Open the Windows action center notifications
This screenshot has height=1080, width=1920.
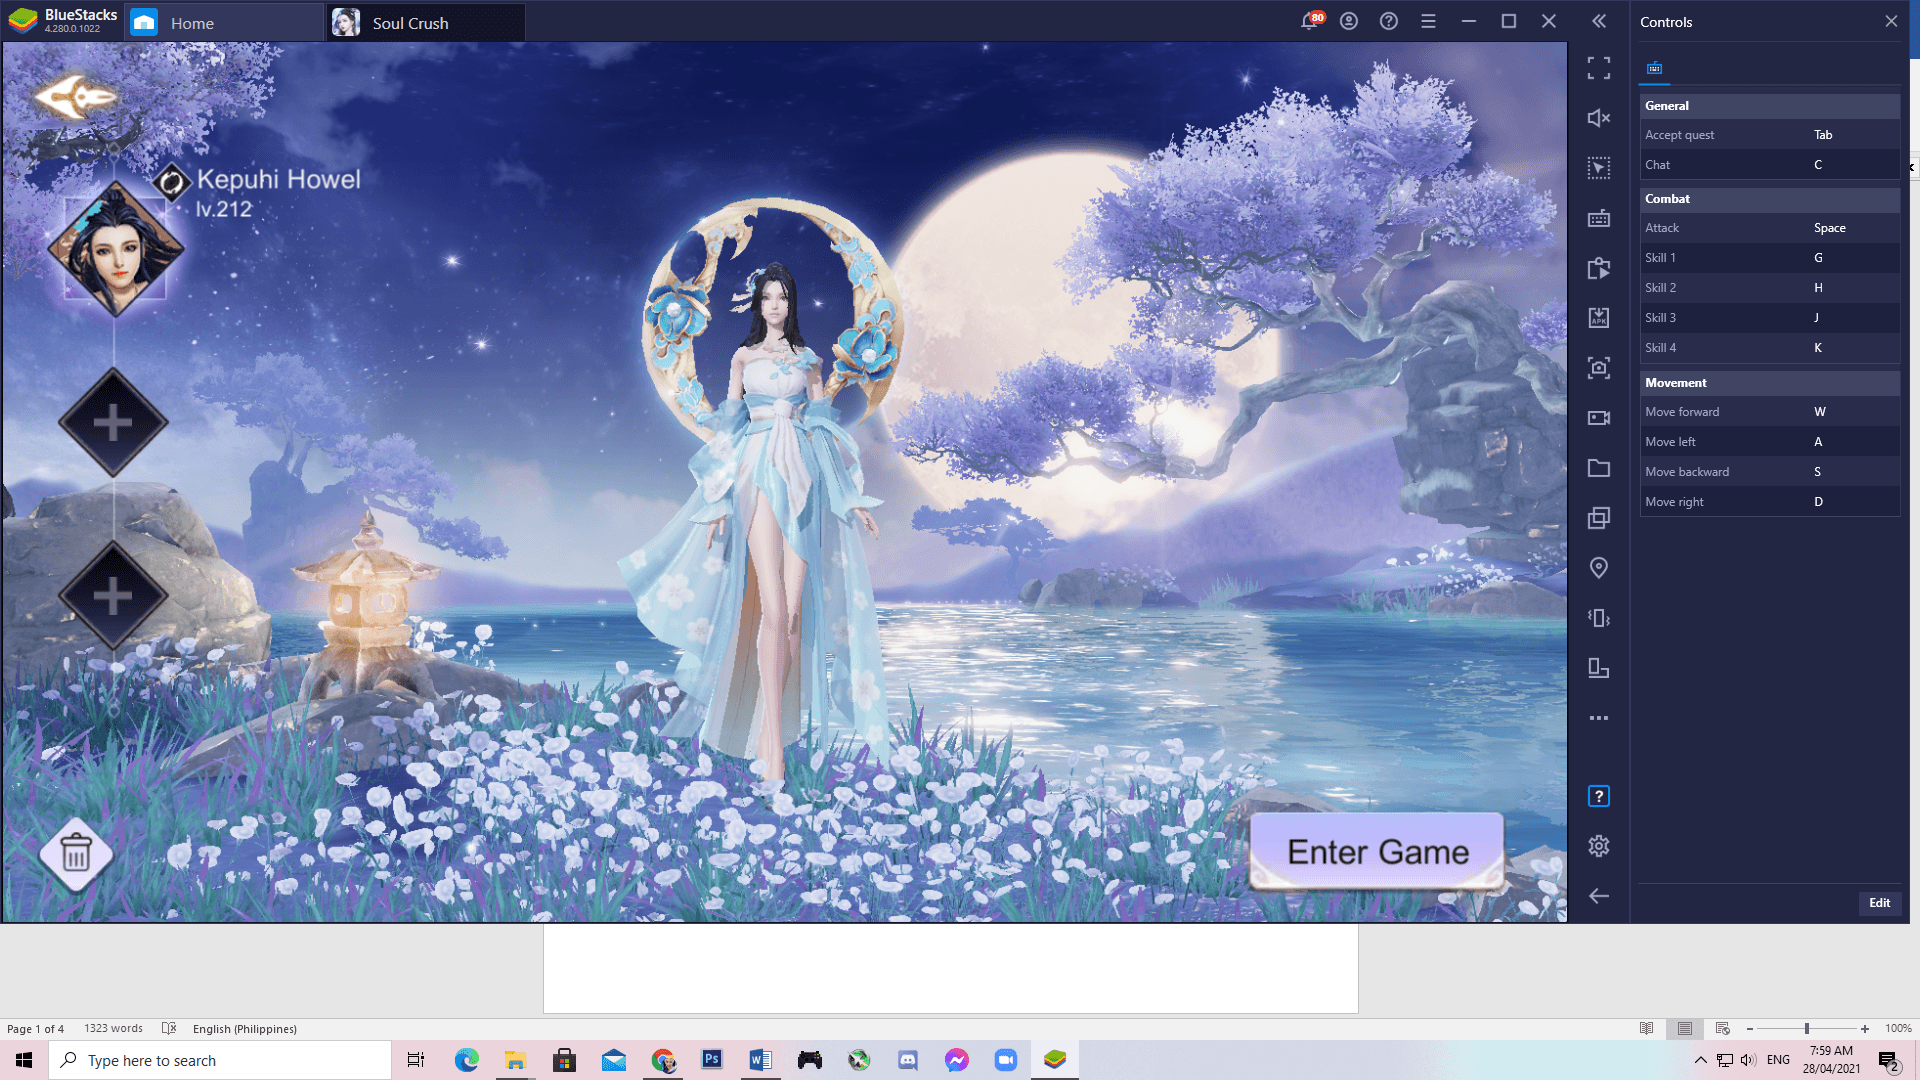1889,1061
